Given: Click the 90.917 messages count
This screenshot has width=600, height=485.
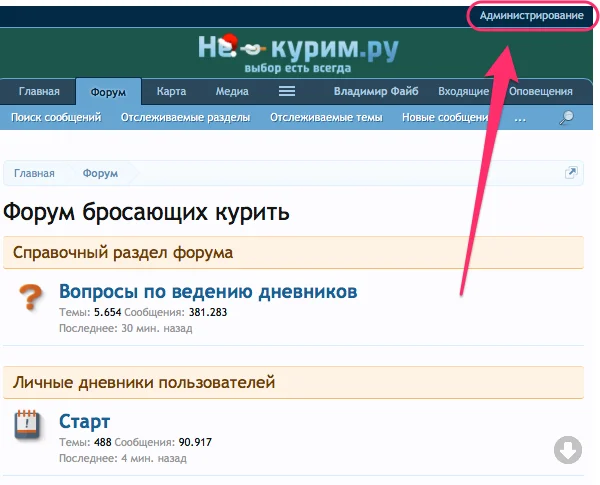Looking at the screenshot, I should (x=195, y=443).
